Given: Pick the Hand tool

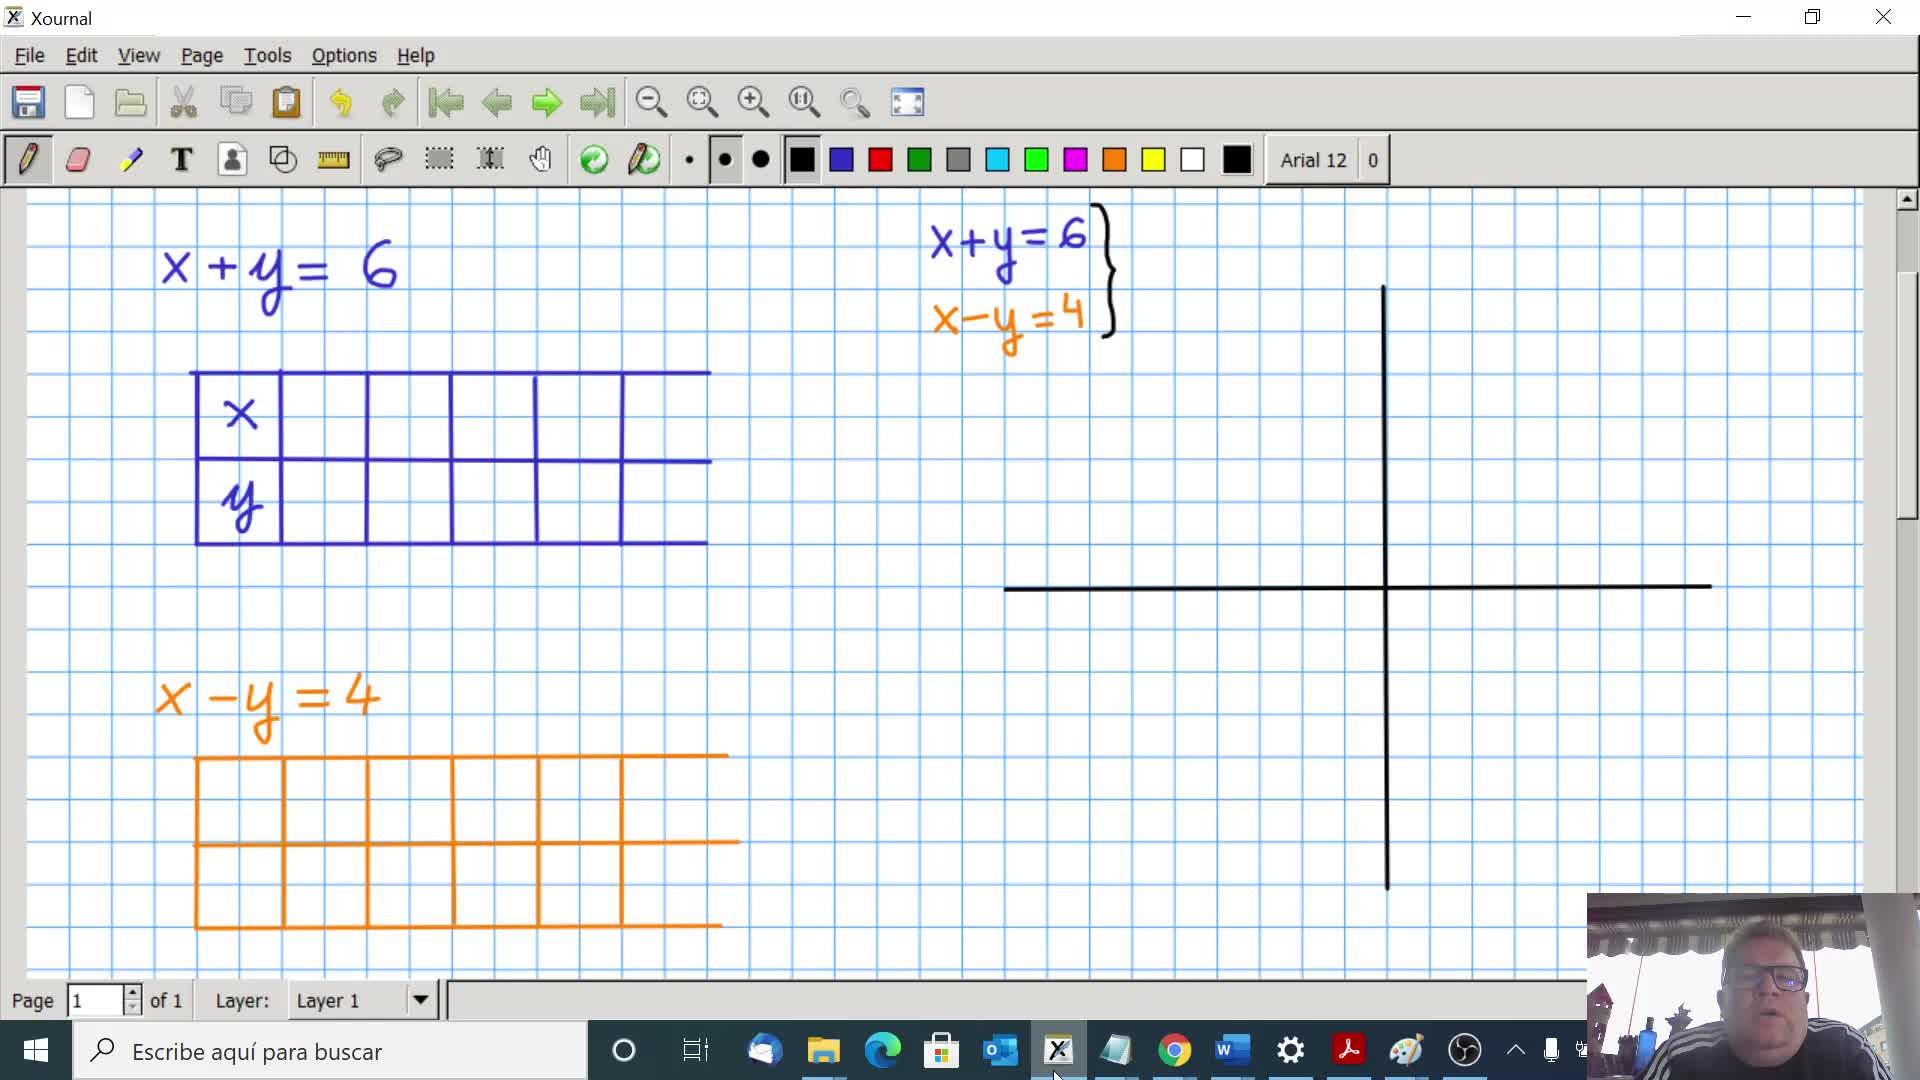Looking at the screenshot, I should [541, 160].
